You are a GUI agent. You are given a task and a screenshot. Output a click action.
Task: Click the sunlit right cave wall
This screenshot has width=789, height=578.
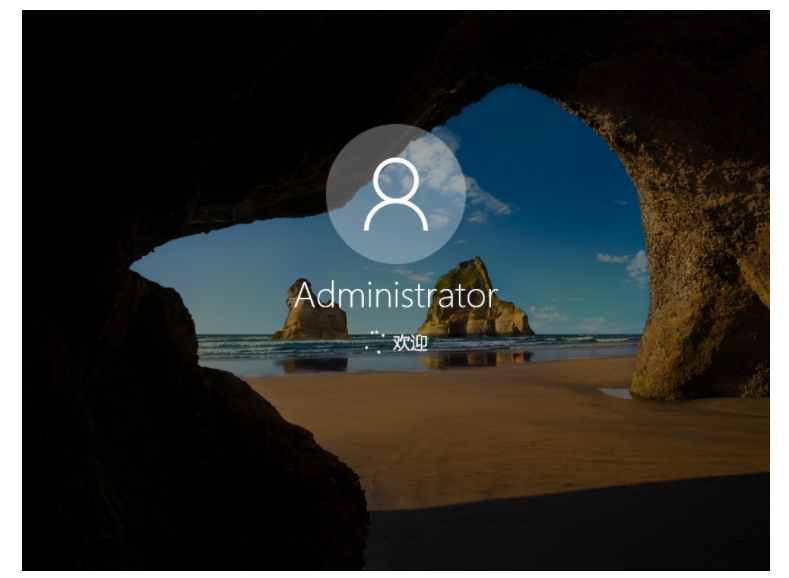tap(699, 226)
